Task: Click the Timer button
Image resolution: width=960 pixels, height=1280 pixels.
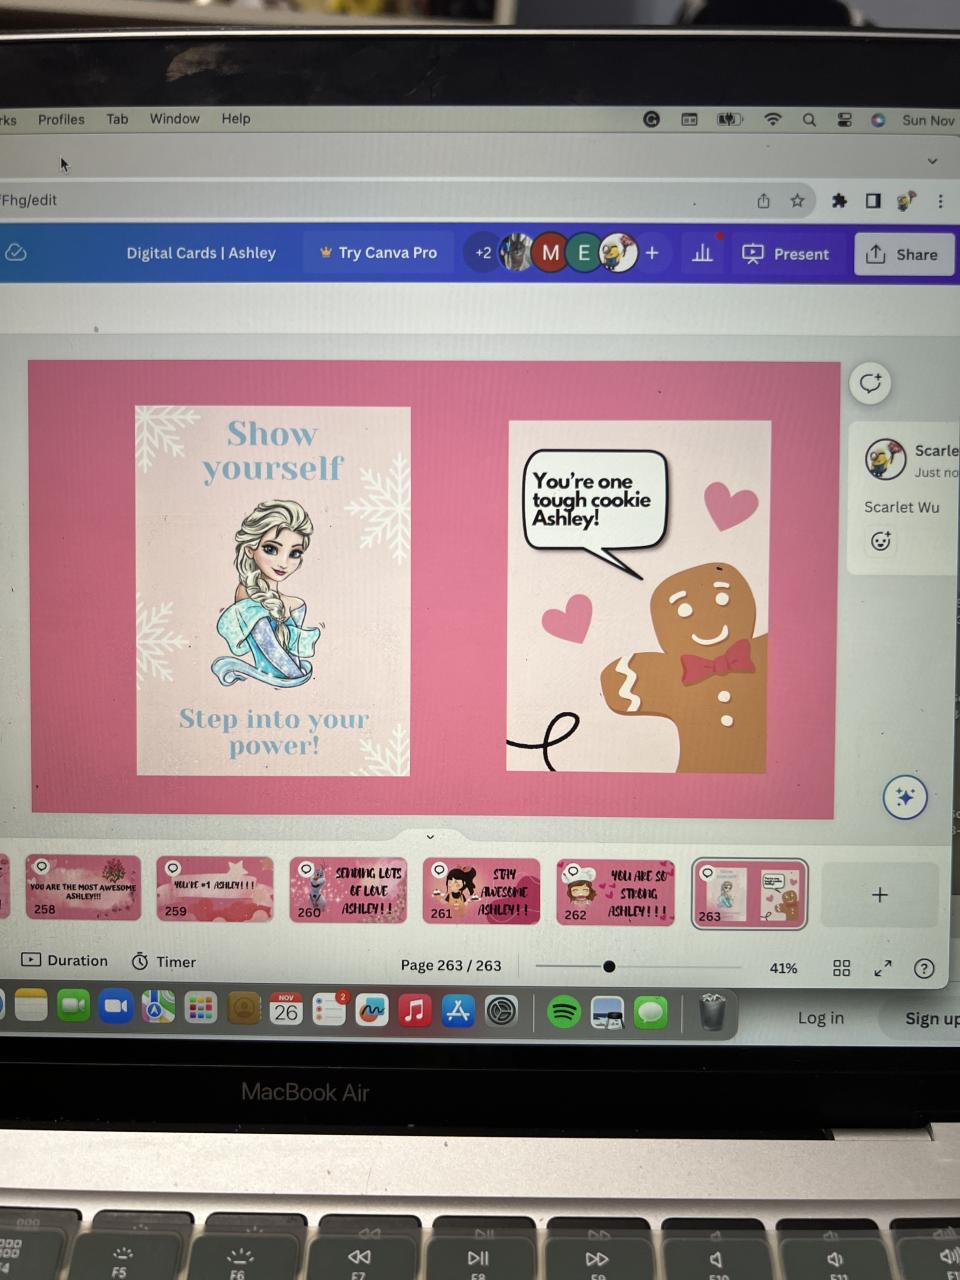Action: [164, 961]
